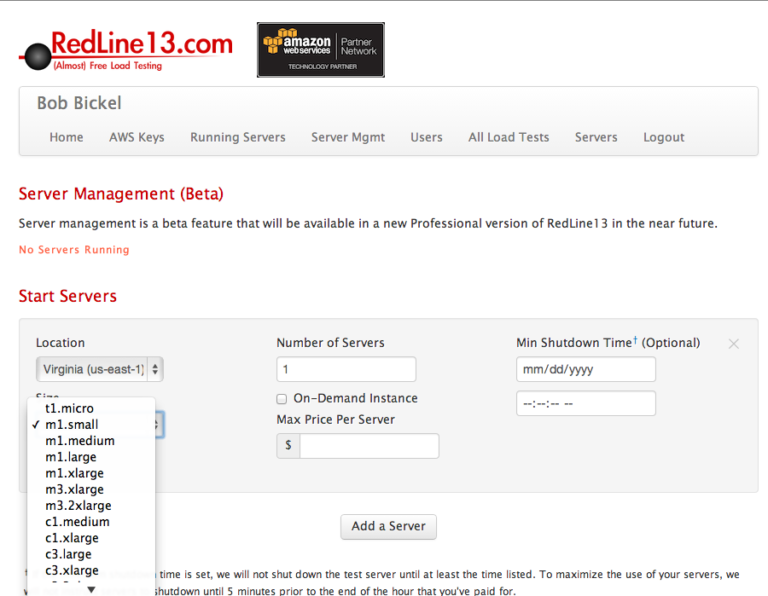
Task: Open the Amazon Partner Network badge
Action: [321, 50]
